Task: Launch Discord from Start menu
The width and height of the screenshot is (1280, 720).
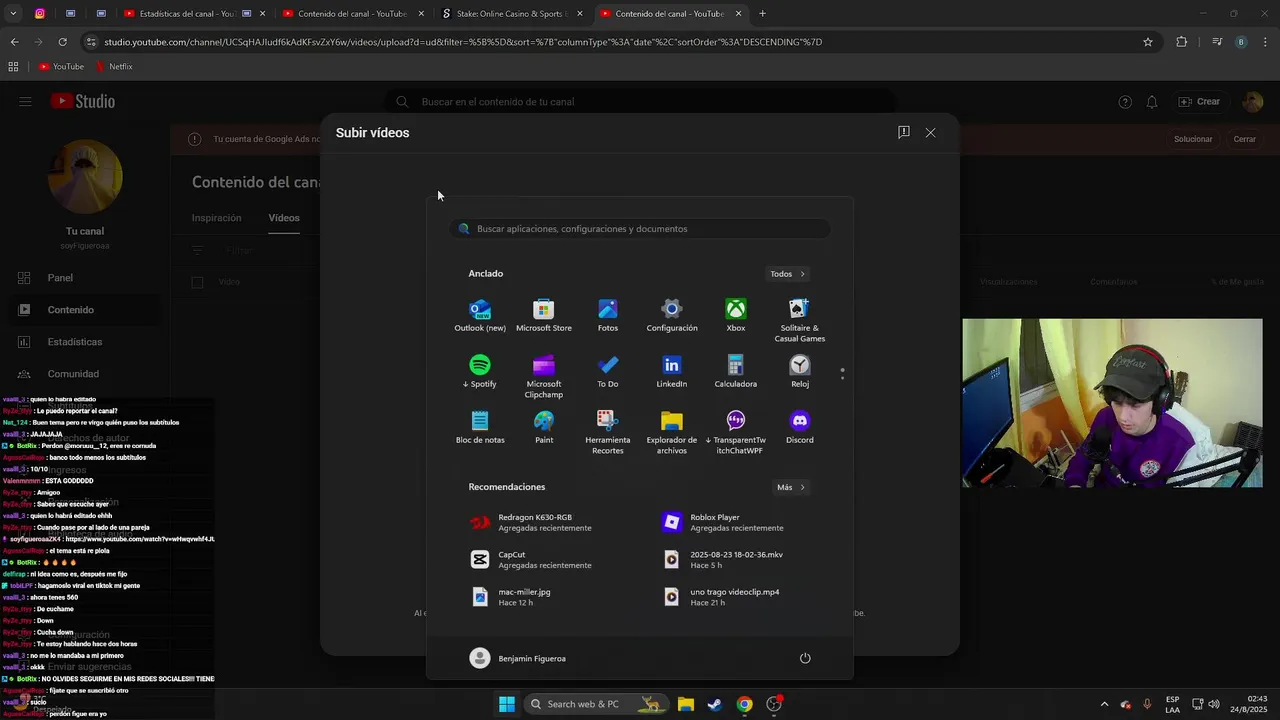Action: click(x=800, y=427)
